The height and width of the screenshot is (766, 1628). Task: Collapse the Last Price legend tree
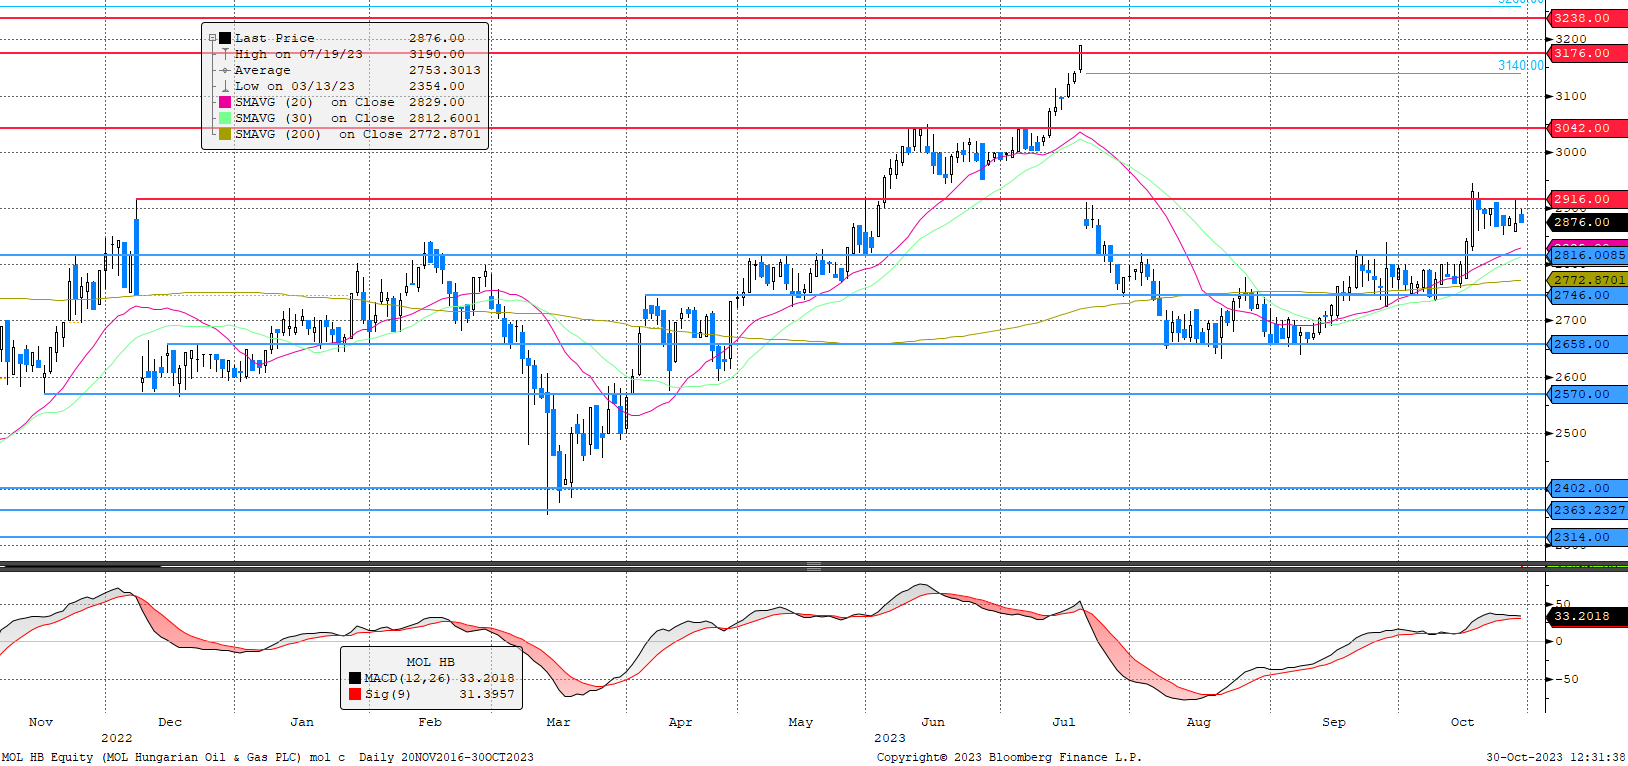(x=212, y=38)
